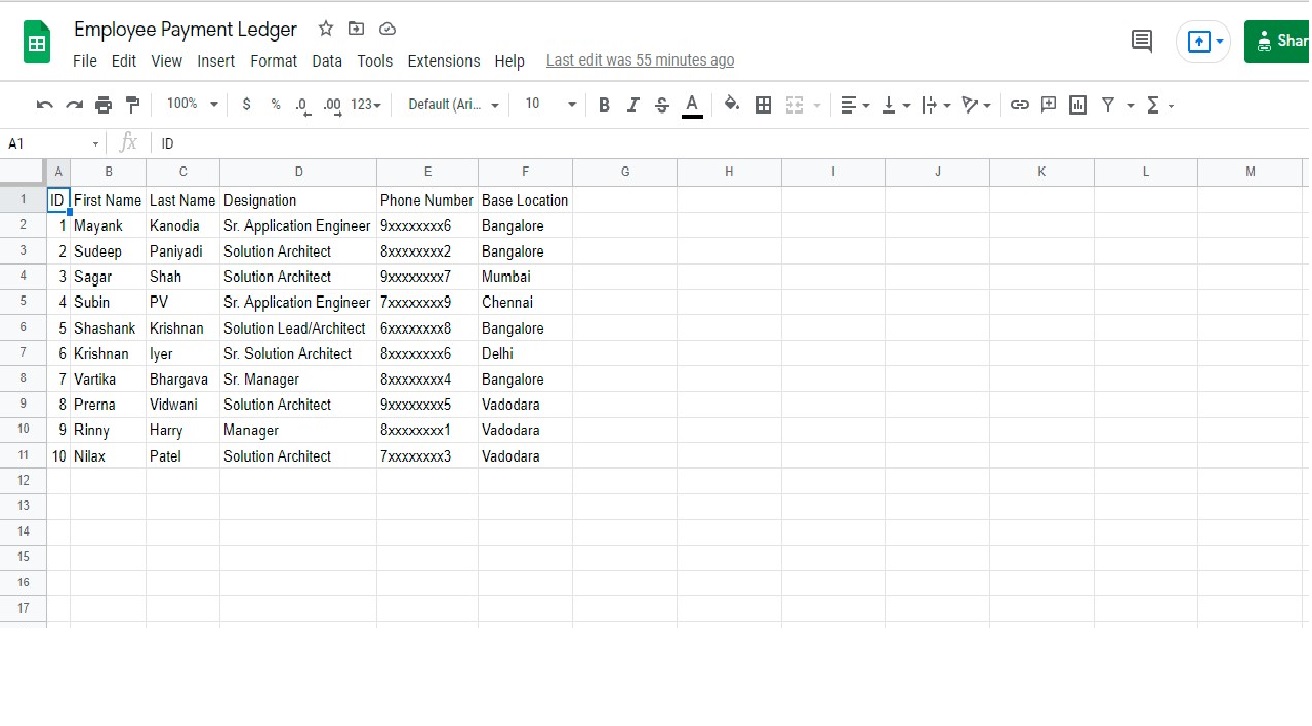Click the cell containing 'Mayank'
Viewport: 1312px width, 726px height.
pyautogui.click(x=109, y=226)
